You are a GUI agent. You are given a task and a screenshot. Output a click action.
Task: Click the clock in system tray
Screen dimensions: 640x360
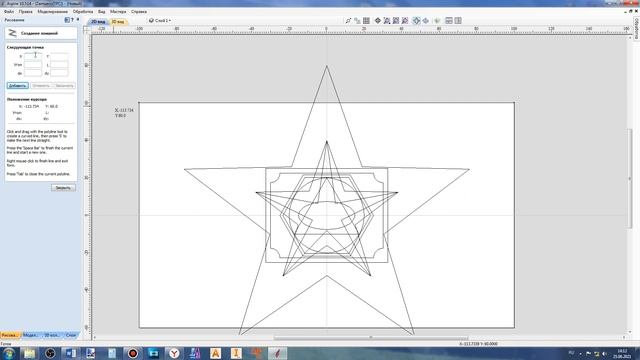622,353
